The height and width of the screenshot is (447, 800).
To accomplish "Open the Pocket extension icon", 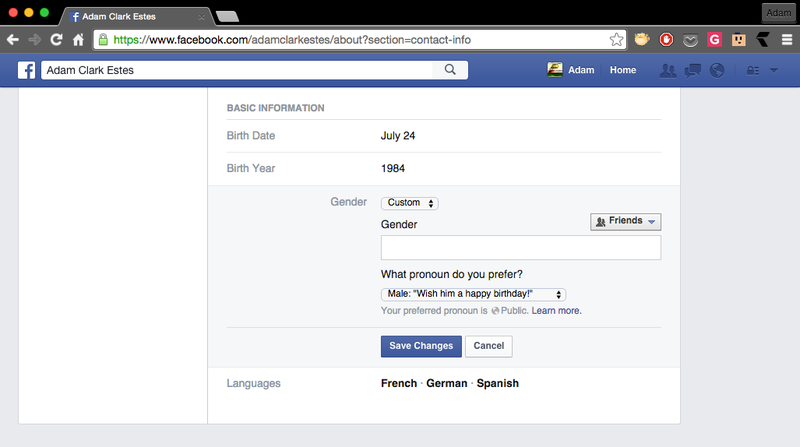I will click(690, 40).
